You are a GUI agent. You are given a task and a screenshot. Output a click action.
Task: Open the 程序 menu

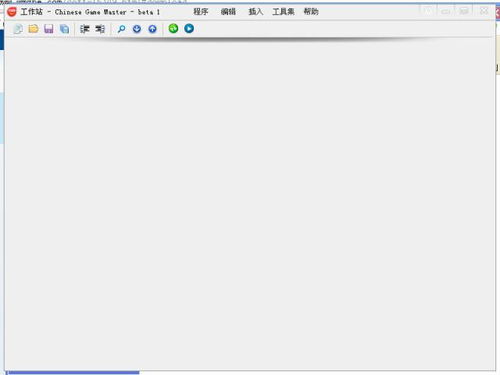pos(201,12)
